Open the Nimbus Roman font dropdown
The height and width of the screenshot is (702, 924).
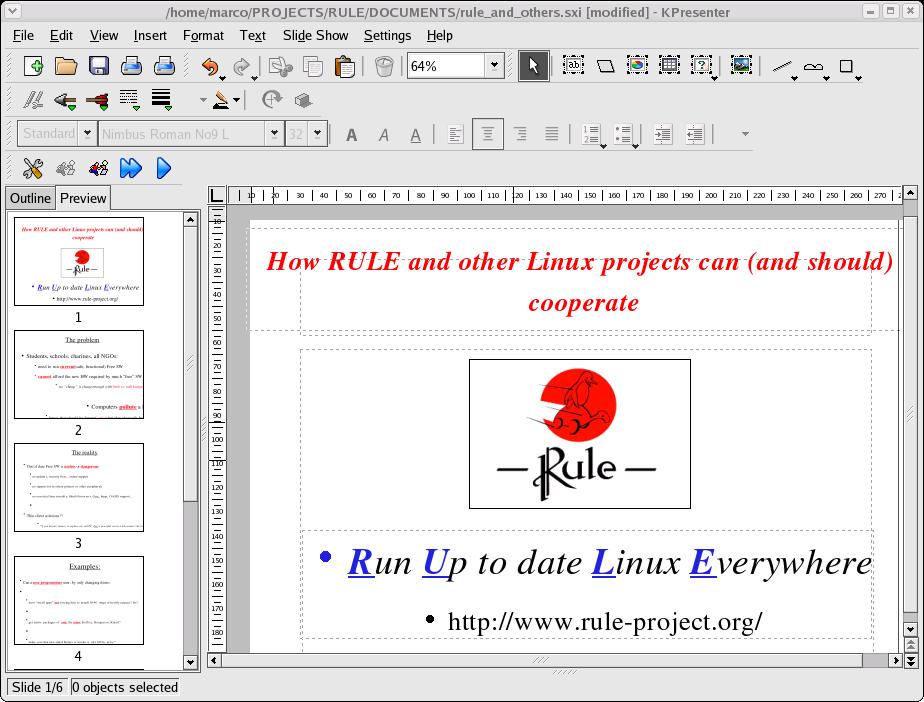(x=274, y=134)
